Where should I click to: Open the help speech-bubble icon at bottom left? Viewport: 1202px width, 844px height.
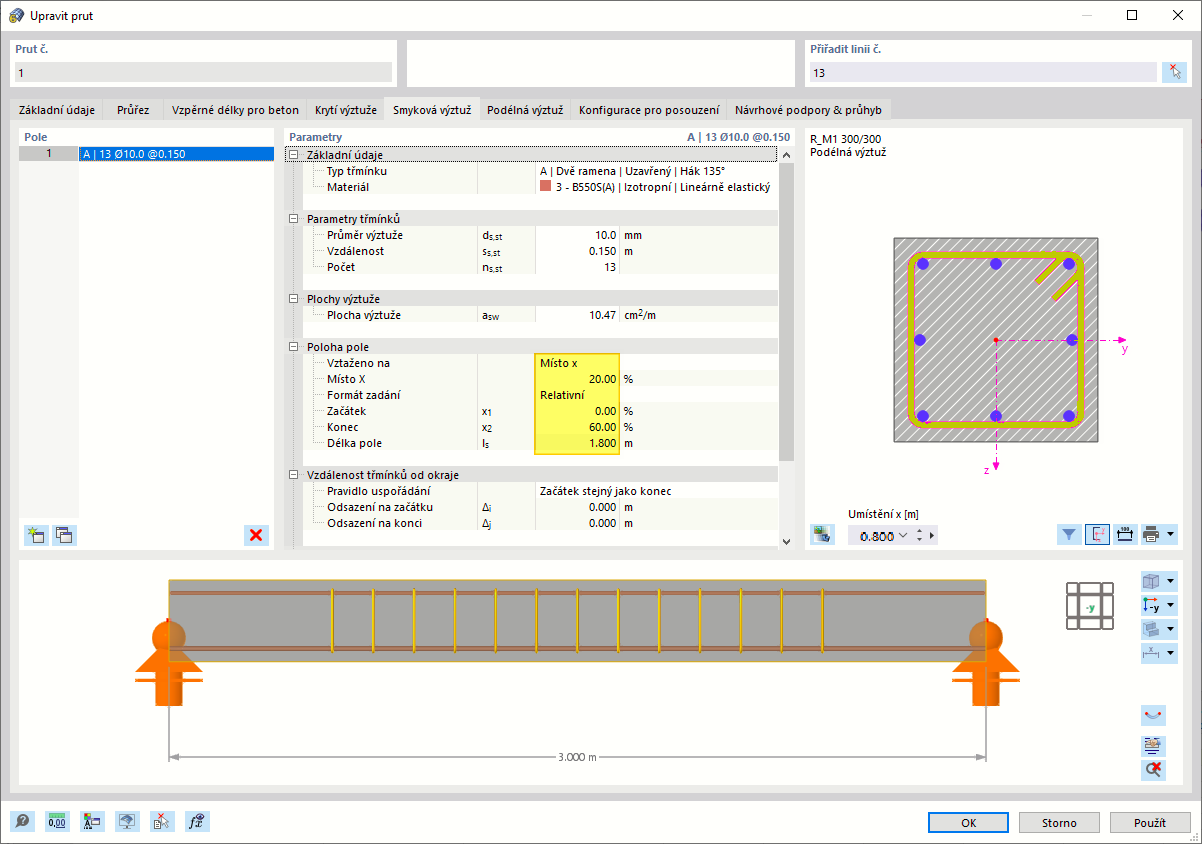pyautogui.click(x=22, y=822)
